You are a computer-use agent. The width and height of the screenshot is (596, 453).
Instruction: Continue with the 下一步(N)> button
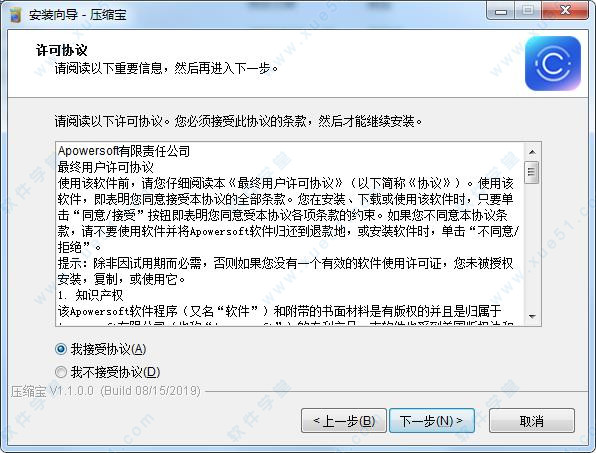(432, 421)
